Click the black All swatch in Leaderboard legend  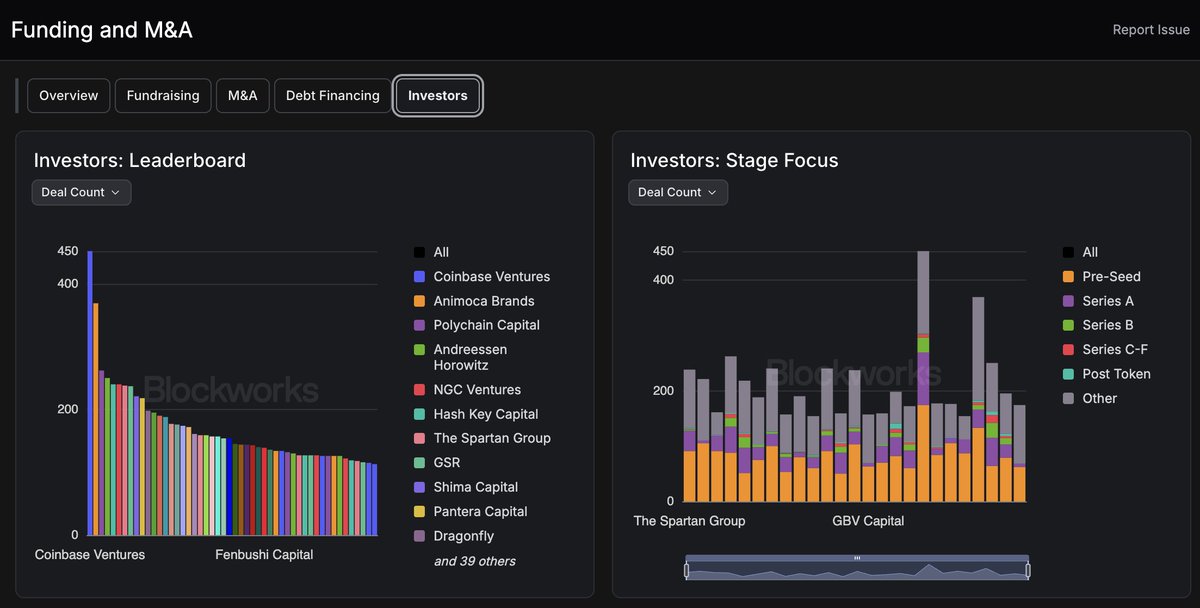[420, 253]
